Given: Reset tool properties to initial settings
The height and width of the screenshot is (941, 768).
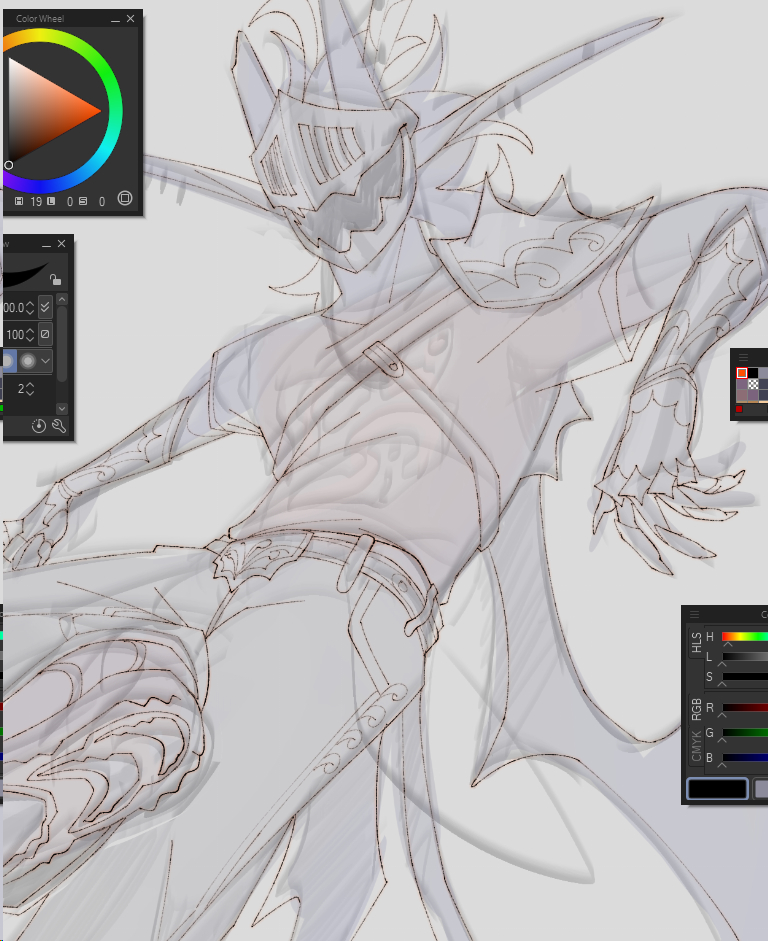Looking at the screenshot, I should pyautogui.click(x=39, y=426).
